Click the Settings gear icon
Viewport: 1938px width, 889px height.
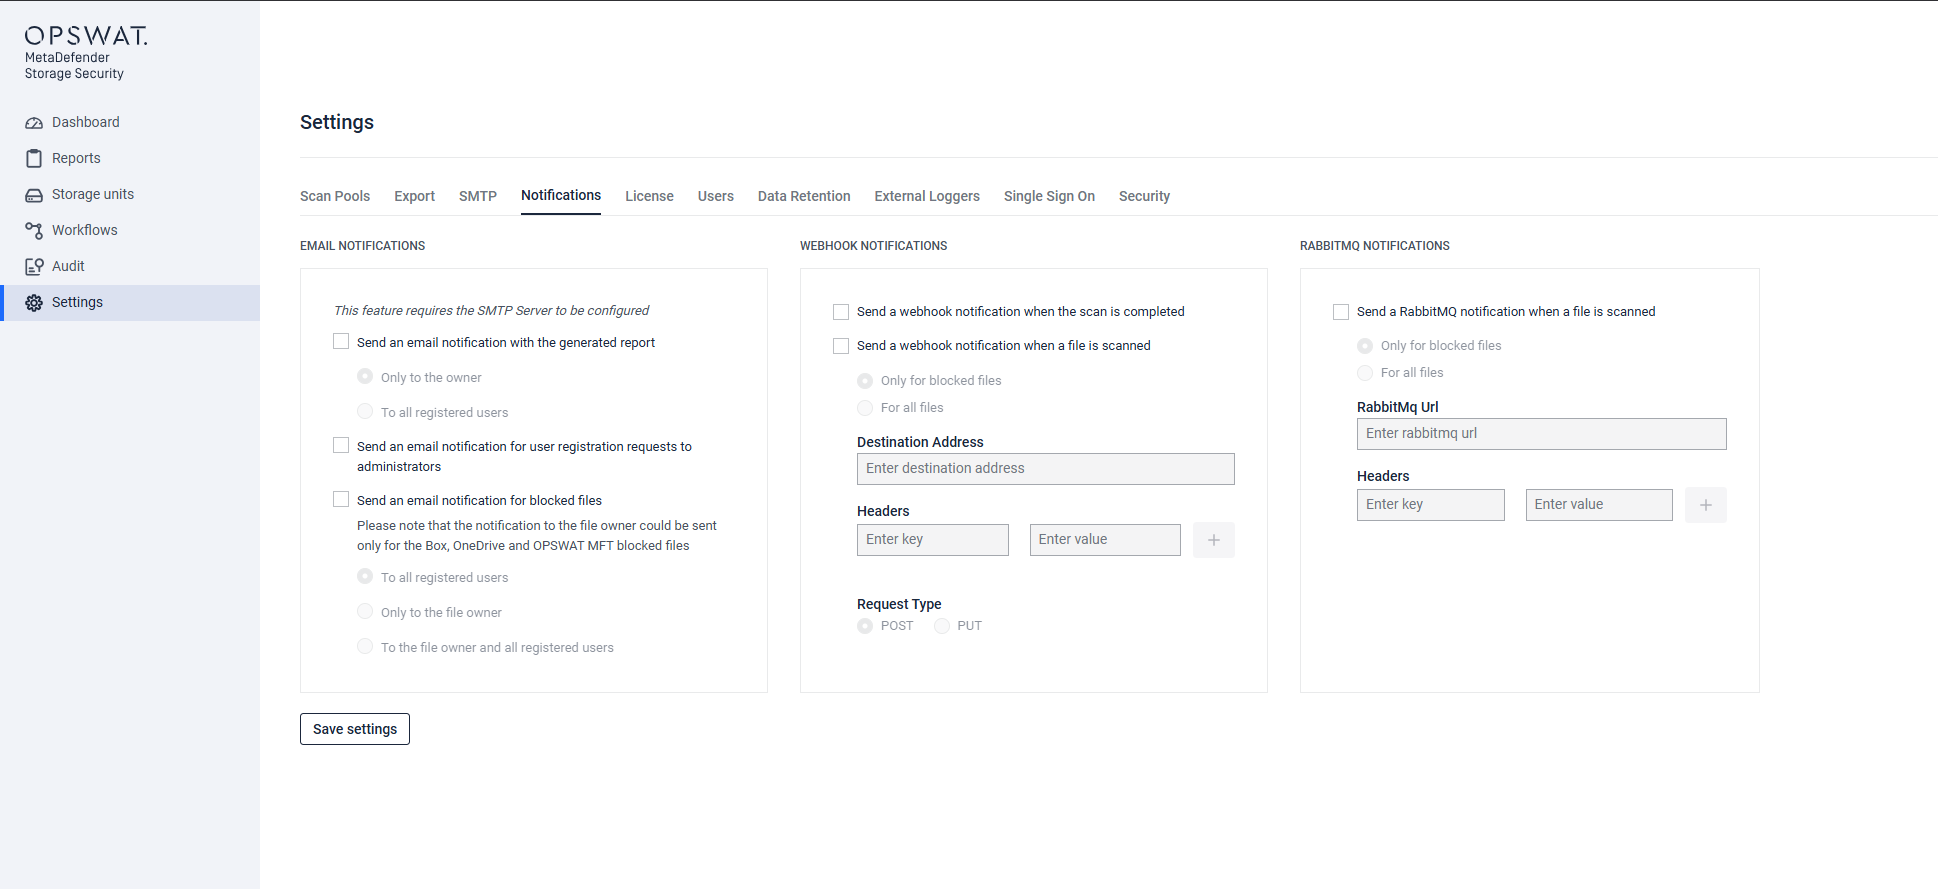pyautogui.click(x=34, y=303)
